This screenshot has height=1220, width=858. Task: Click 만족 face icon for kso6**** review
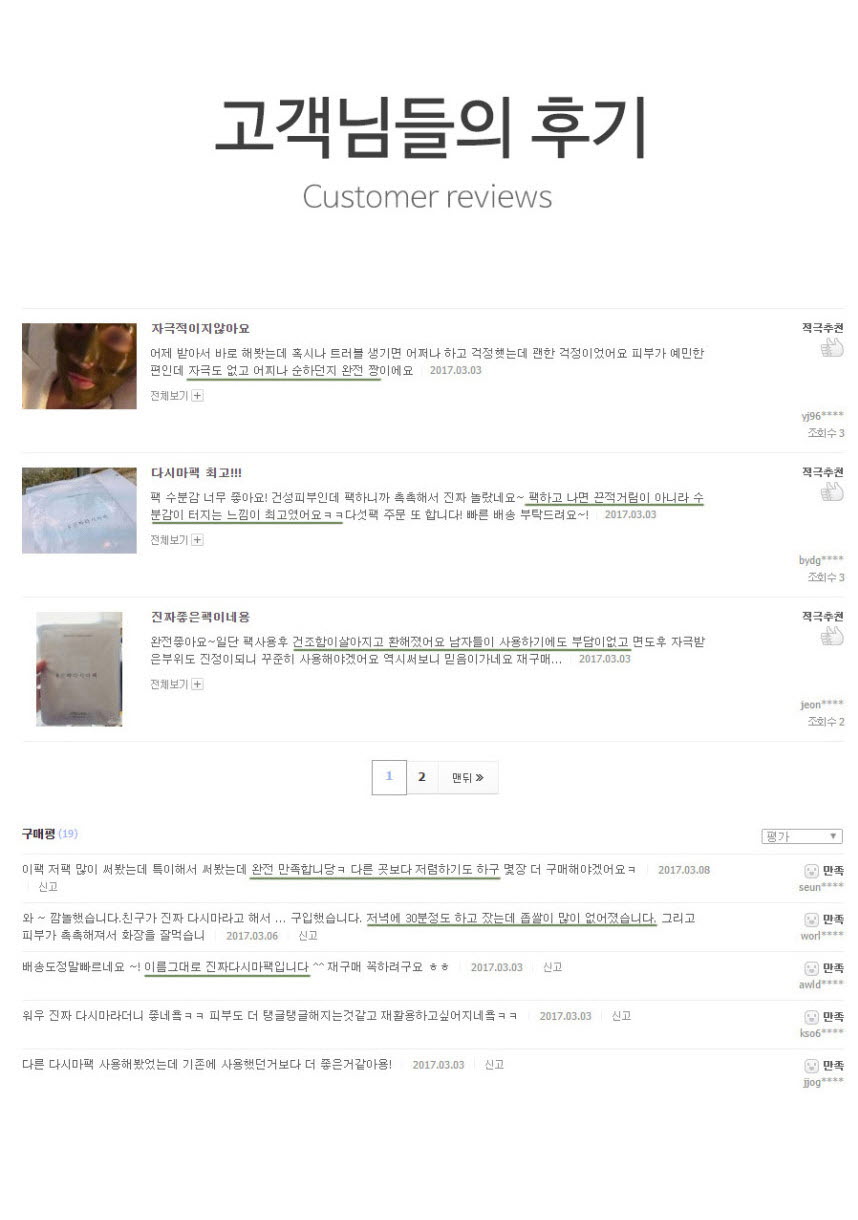point(811,1016)
